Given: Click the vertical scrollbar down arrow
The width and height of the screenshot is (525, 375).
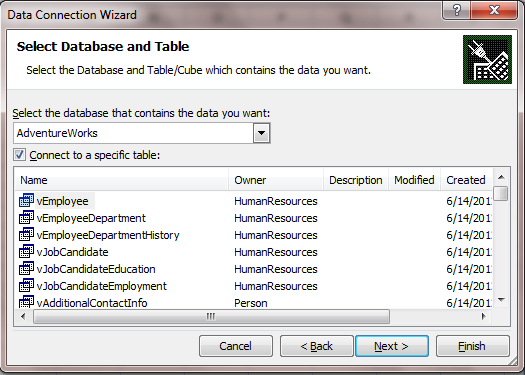Looking at the screenshot, I should [x=501, y=300].
